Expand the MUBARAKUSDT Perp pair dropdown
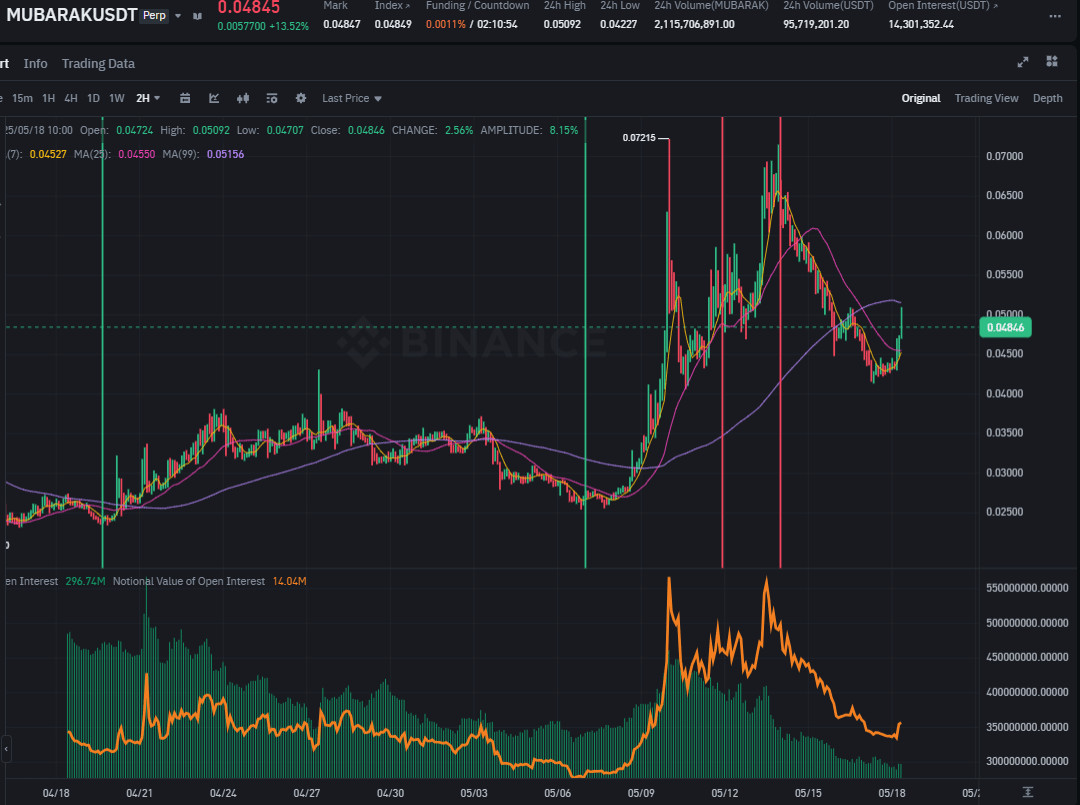1080x805 pixels. (x=178, y=16)
